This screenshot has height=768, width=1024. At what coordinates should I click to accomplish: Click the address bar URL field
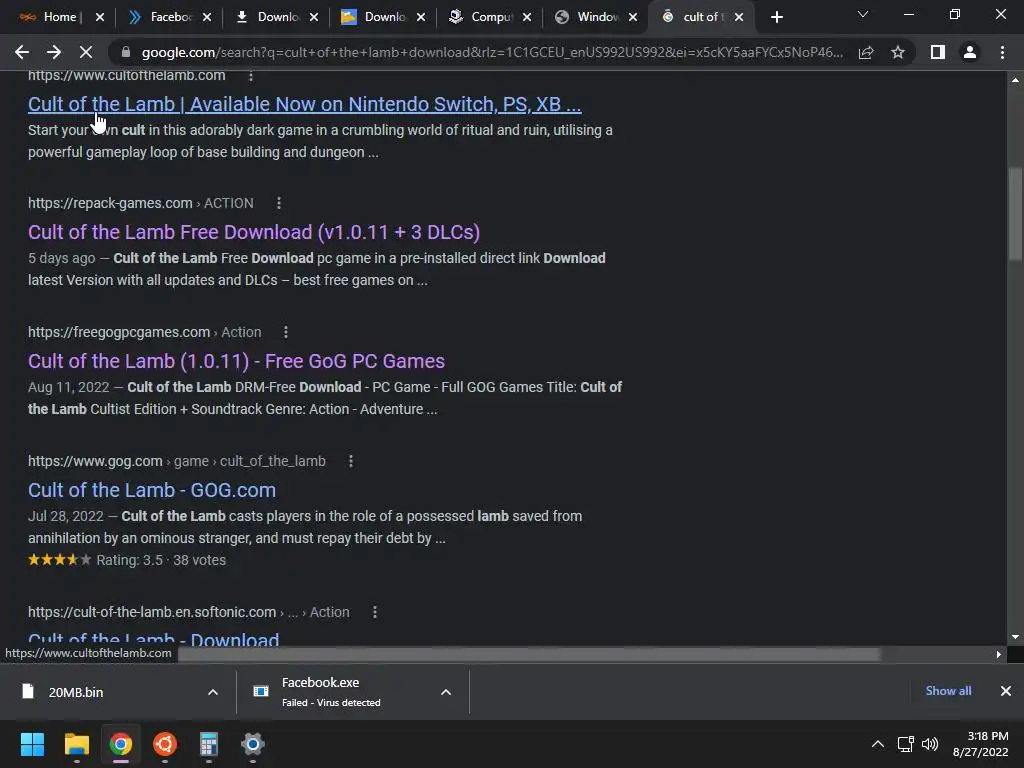click(492, 52)
